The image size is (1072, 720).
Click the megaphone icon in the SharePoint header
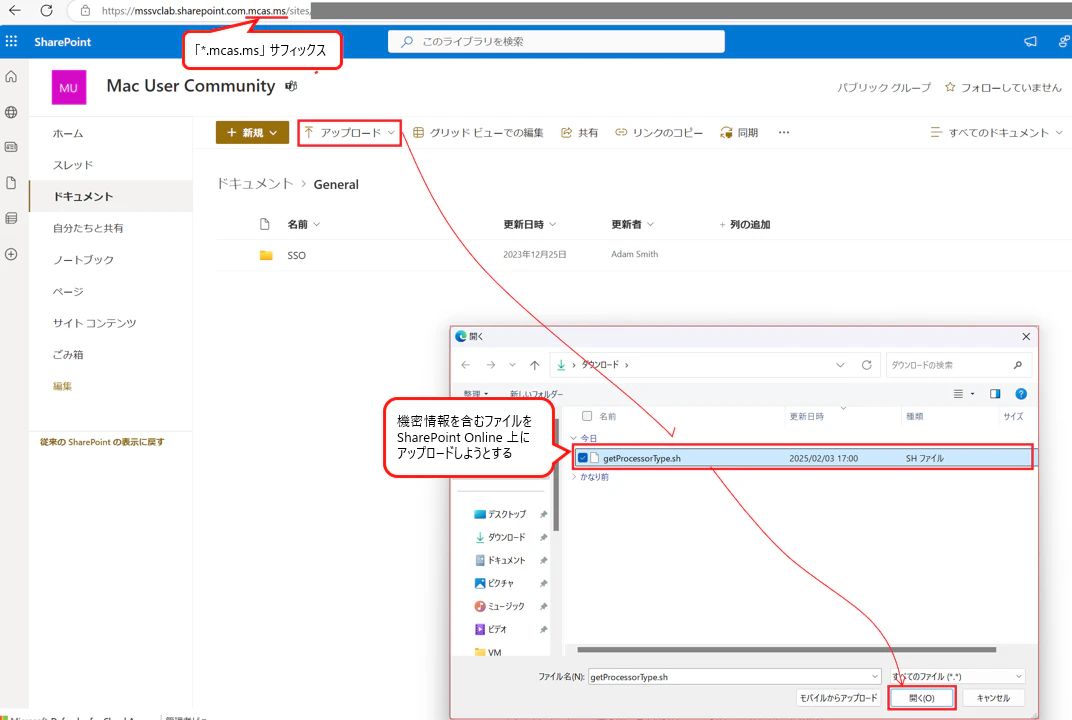1030,42
